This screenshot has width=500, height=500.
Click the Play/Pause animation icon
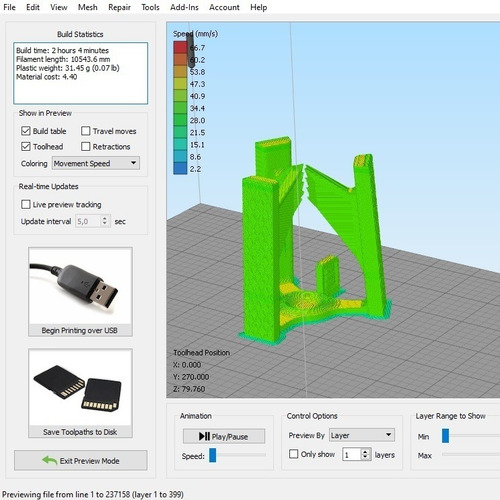204,436
